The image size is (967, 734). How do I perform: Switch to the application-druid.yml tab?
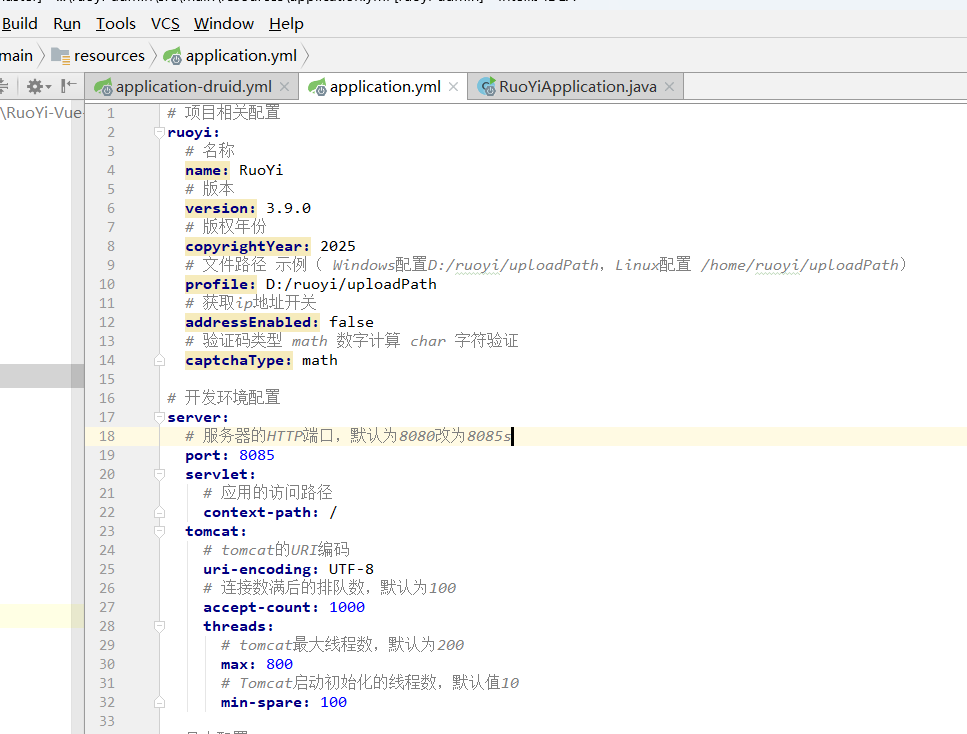pyautogui.click(x=192, y=87)
